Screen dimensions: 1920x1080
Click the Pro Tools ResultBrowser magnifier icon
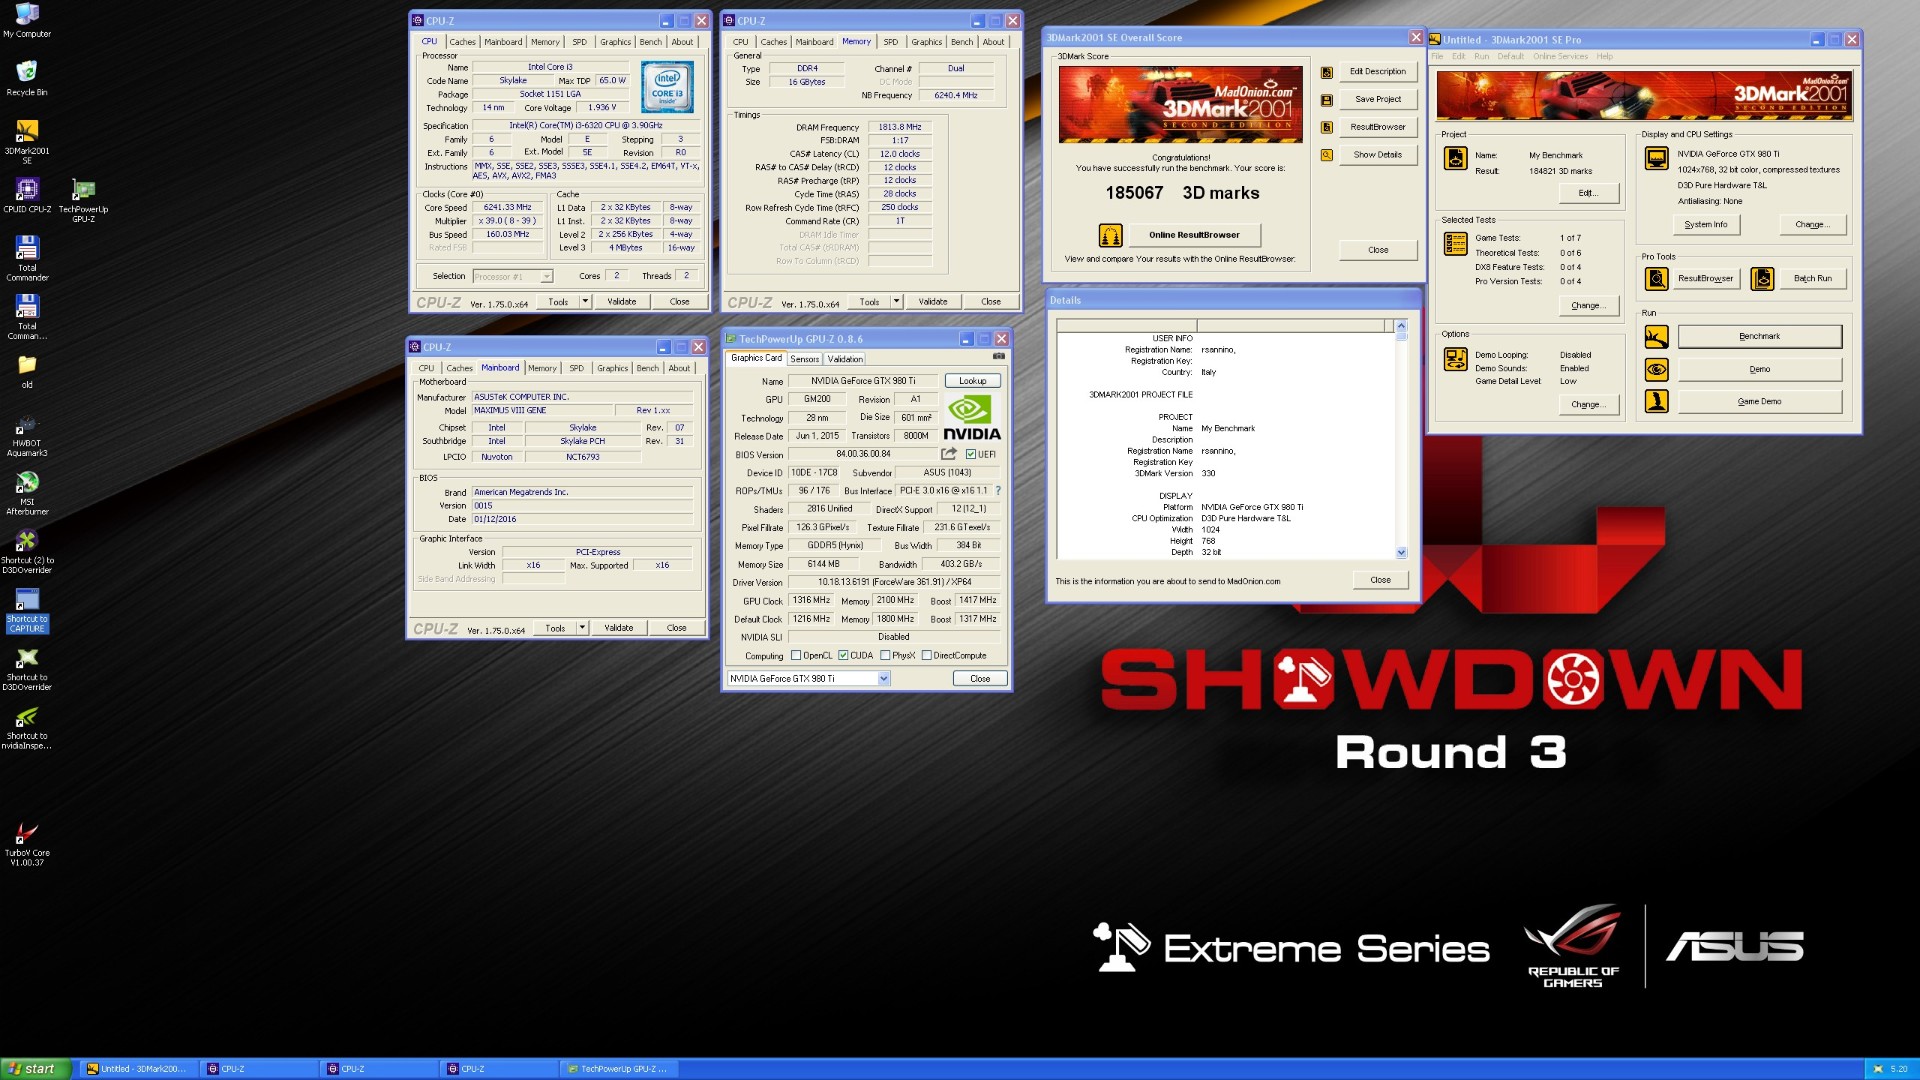tap(1657, 279)
